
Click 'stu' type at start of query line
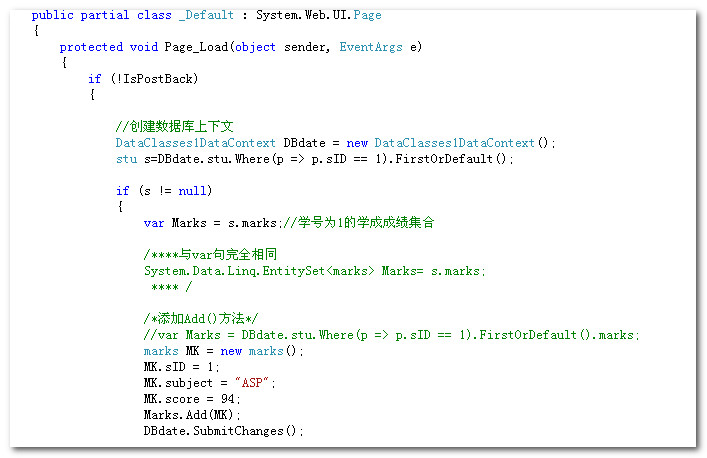(x=126, y=160)
